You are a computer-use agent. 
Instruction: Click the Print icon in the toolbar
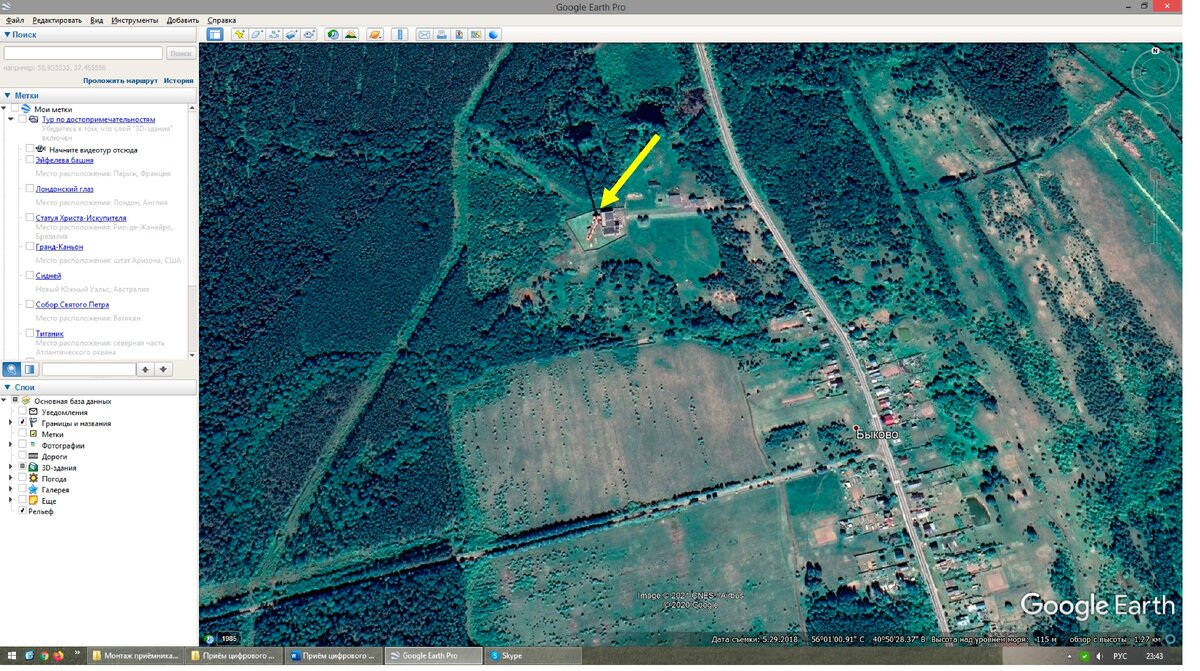(441, 34)
